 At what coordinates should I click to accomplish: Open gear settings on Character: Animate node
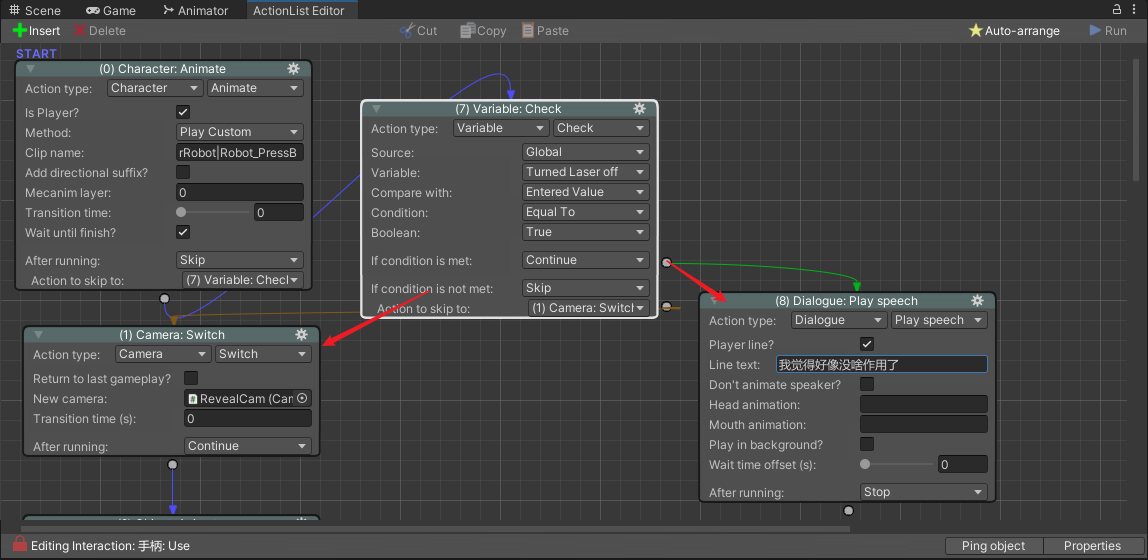tap(293, 69)
